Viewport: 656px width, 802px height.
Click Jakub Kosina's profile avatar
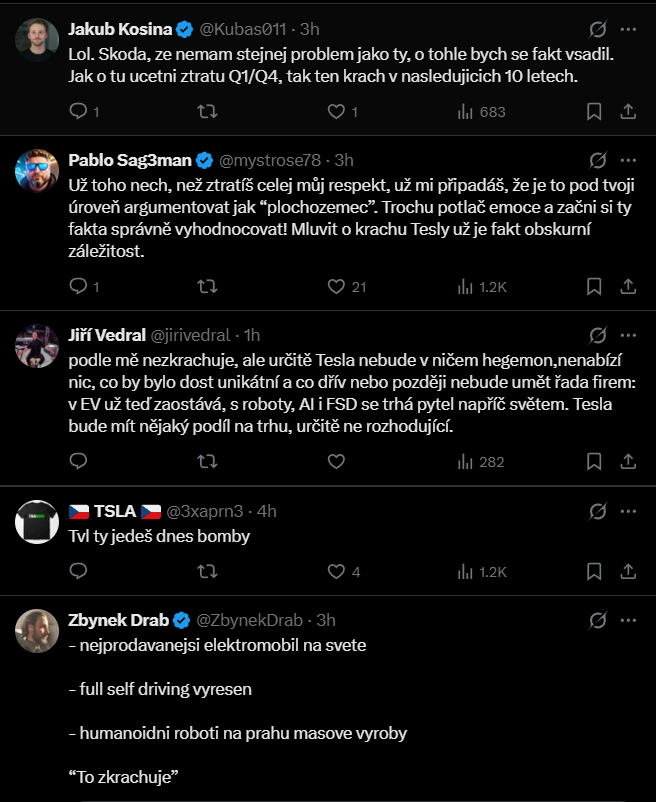tap(37, 39)
